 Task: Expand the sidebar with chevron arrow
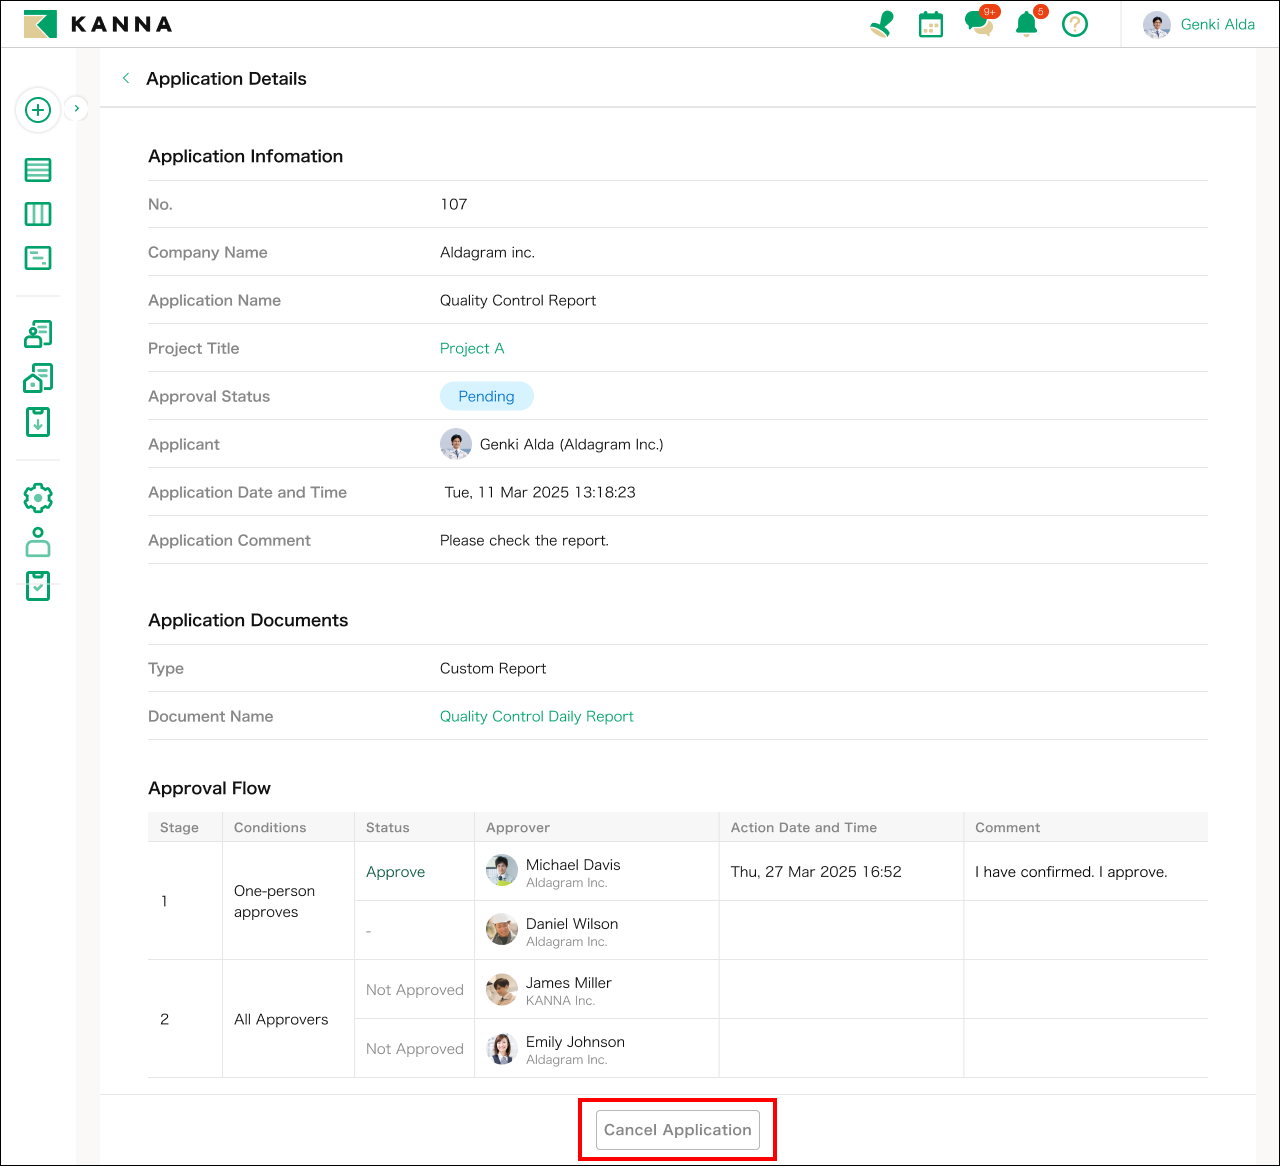(77, 108)
